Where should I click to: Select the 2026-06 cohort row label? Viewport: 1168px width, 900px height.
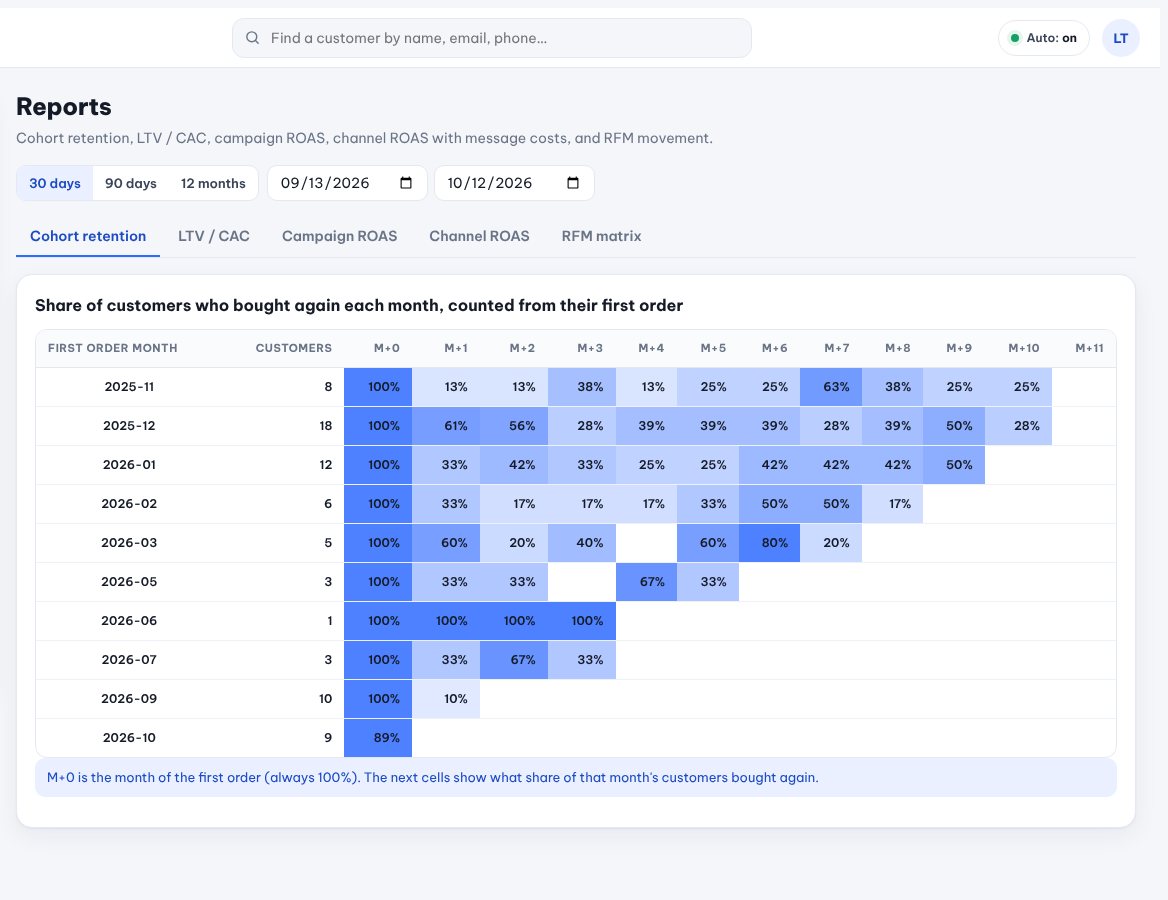(129, 621)
